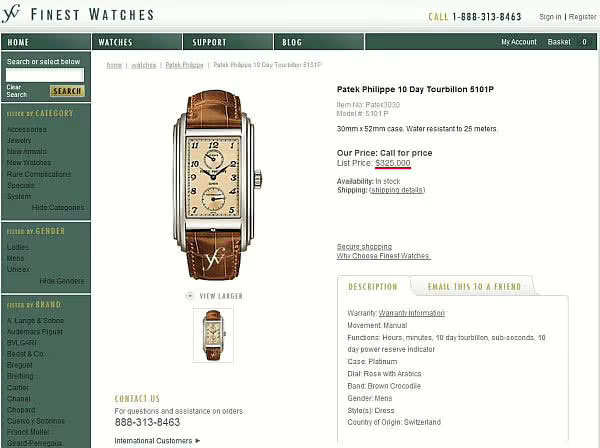
Task: Collapse genders with Hide Genders
Action: coord(62,281)
